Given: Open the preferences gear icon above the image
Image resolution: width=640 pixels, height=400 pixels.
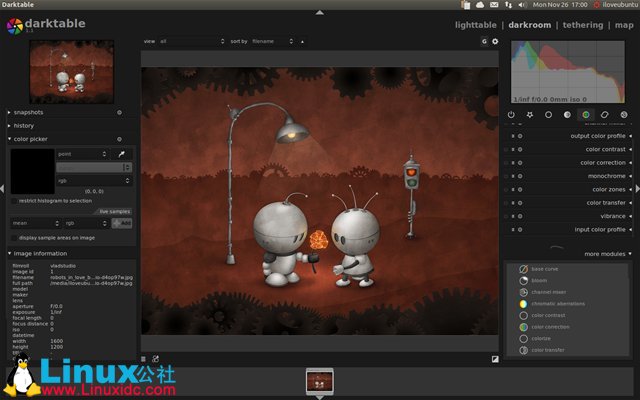Looking at the screenshot, I should [494, 41].
